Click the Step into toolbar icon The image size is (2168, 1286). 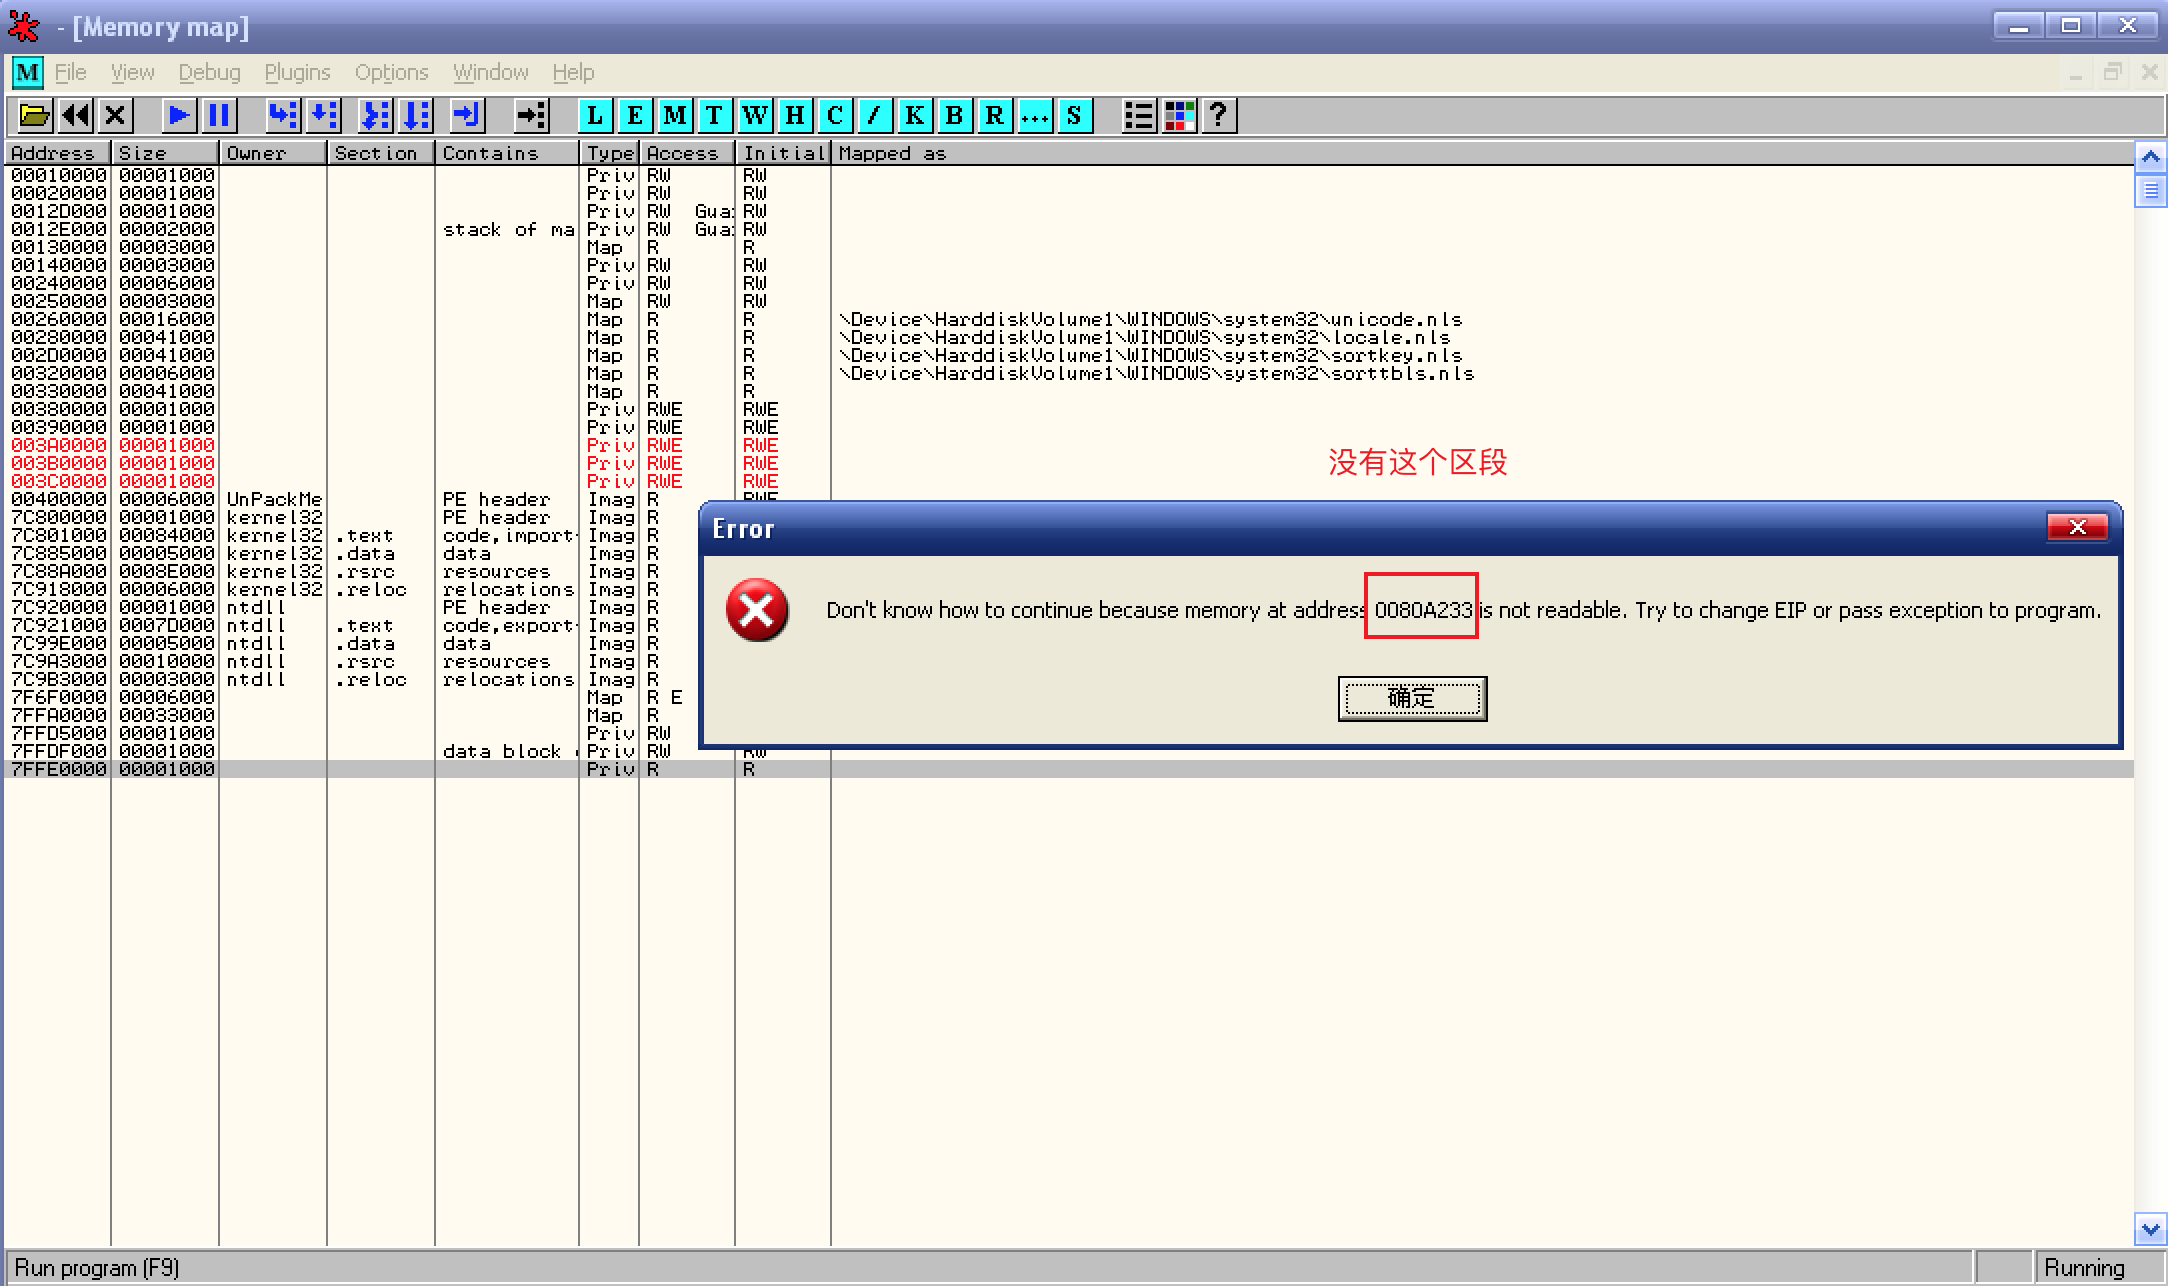tap(283, 116)
